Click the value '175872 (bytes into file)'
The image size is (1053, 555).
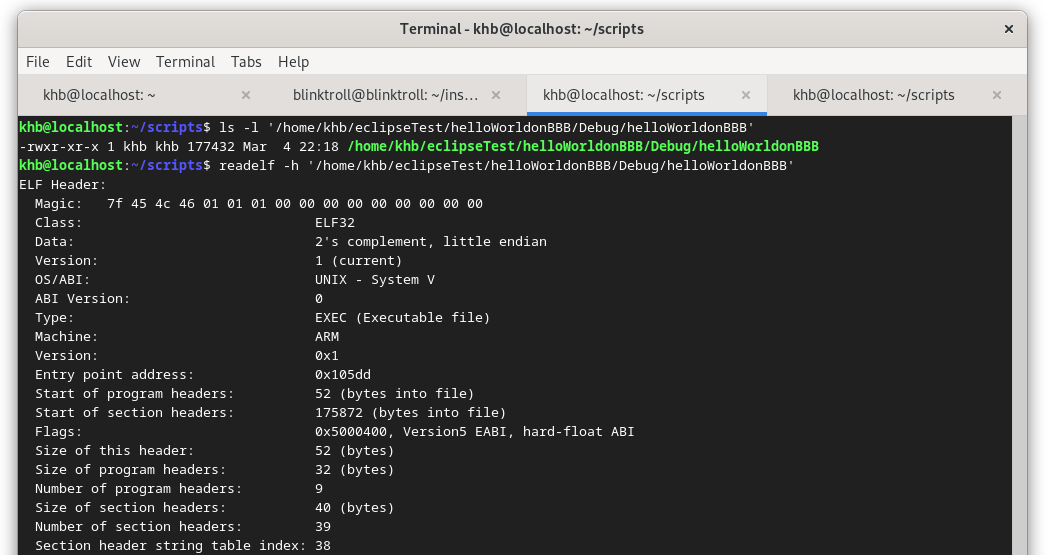[x=410, y=413]
